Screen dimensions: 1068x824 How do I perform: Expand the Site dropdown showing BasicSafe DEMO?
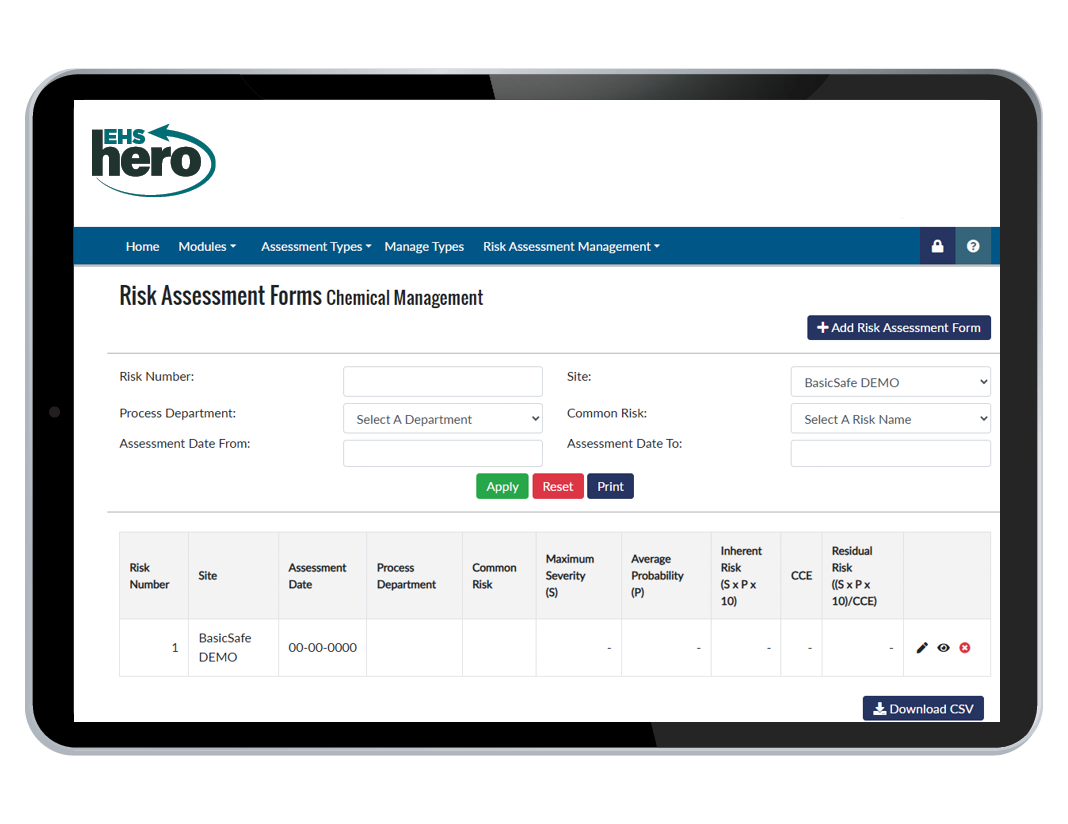tap(890, 382)
